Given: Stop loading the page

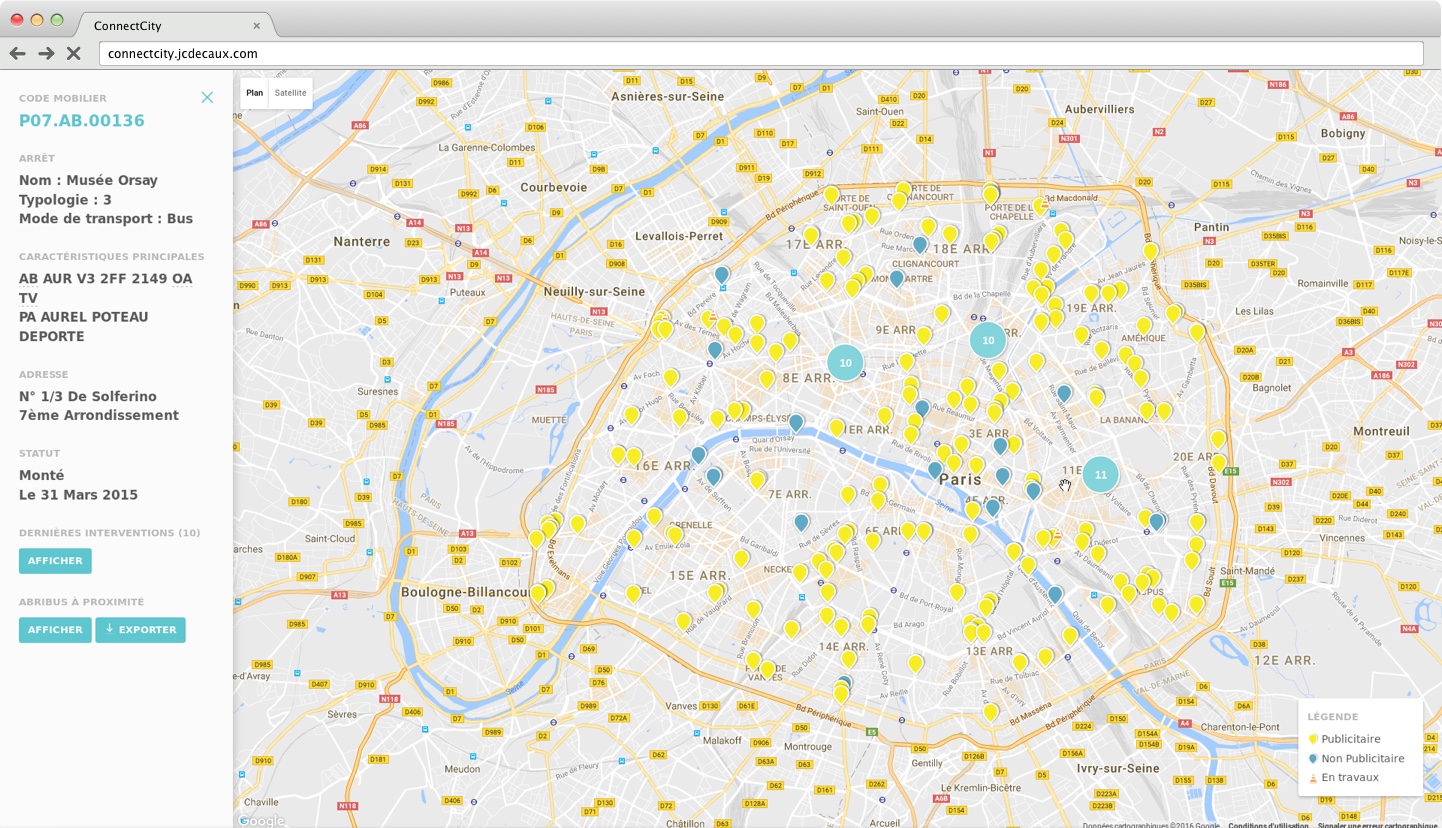Looking at the screenshot, I should [x=73, y=53].
